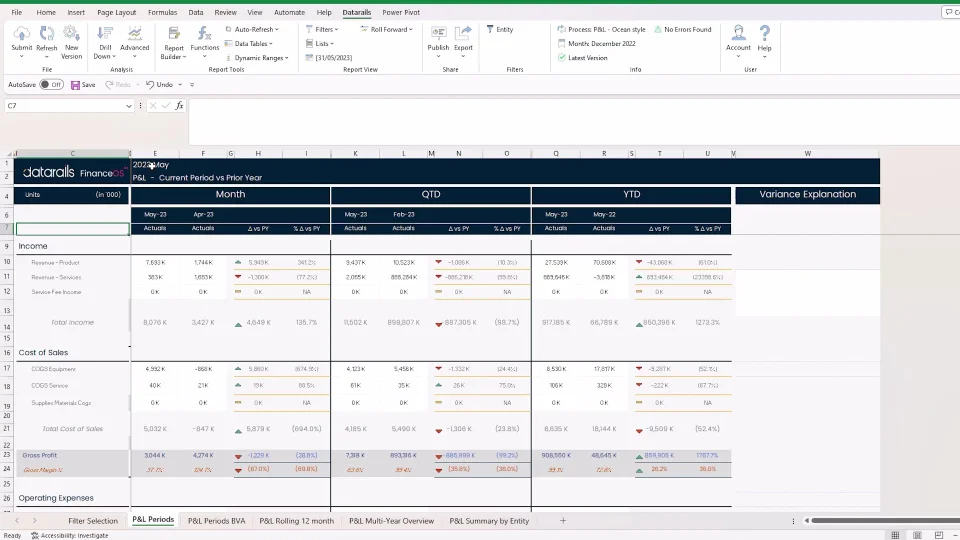
Task: Switch to the Power Pivot ribbon tab
Action: coord(400,12)
